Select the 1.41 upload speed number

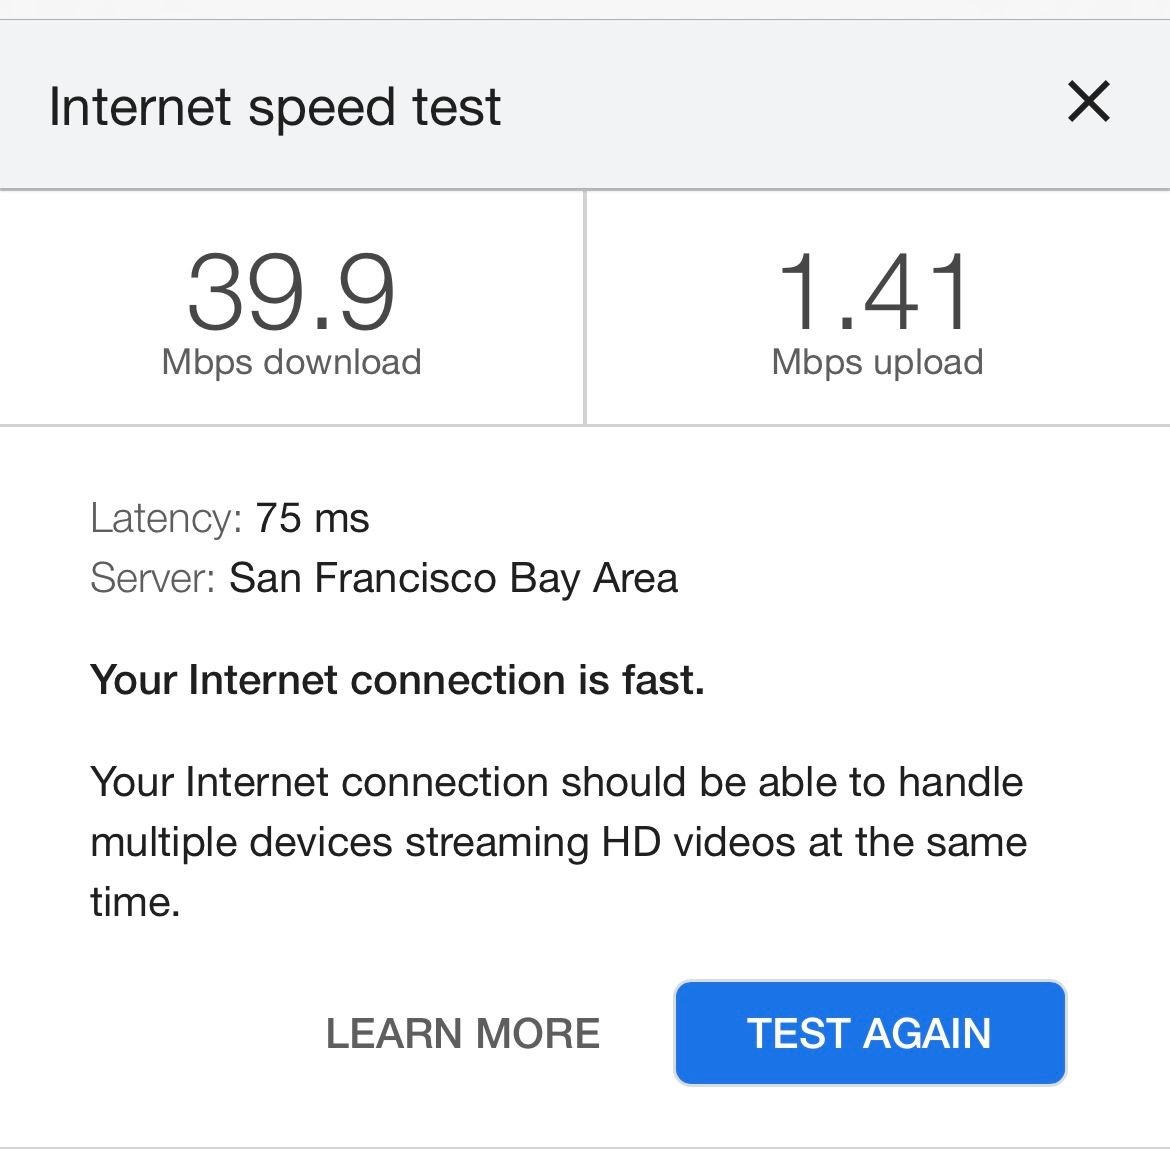pyautogui.click(x=876, y=293)
